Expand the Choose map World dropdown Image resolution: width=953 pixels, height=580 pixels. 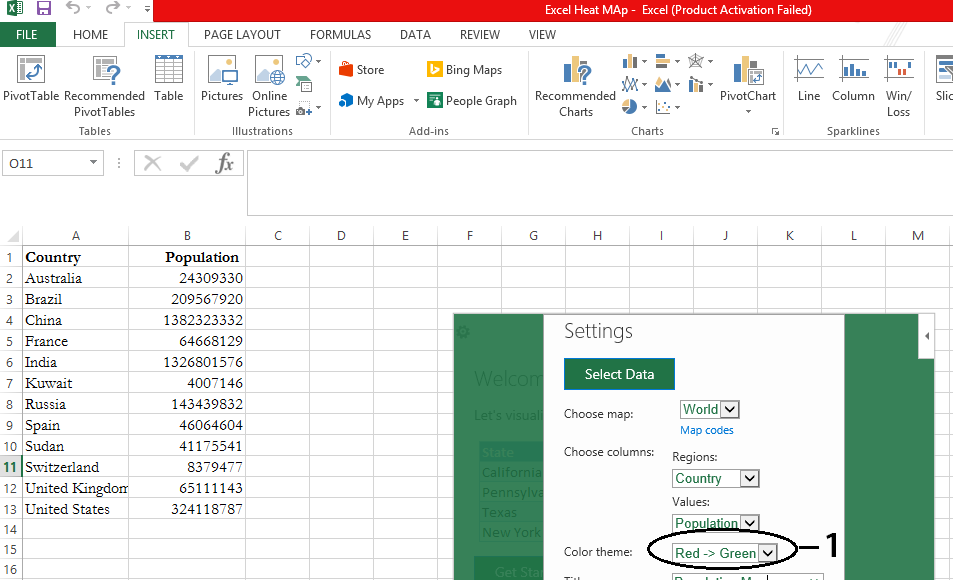[729, 409]
